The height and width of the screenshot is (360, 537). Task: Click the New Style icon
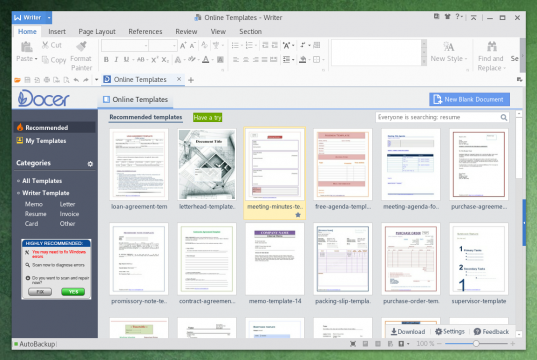click(x=448, y=46)
